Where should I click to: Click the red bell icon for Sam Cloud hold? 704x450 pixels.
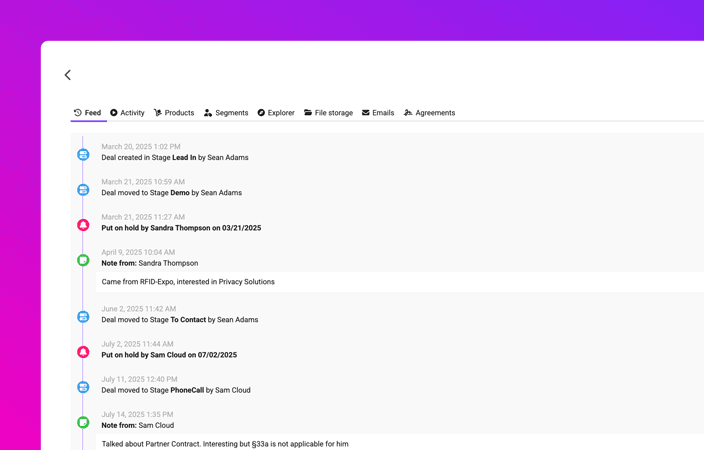click(x=83, y=352)
